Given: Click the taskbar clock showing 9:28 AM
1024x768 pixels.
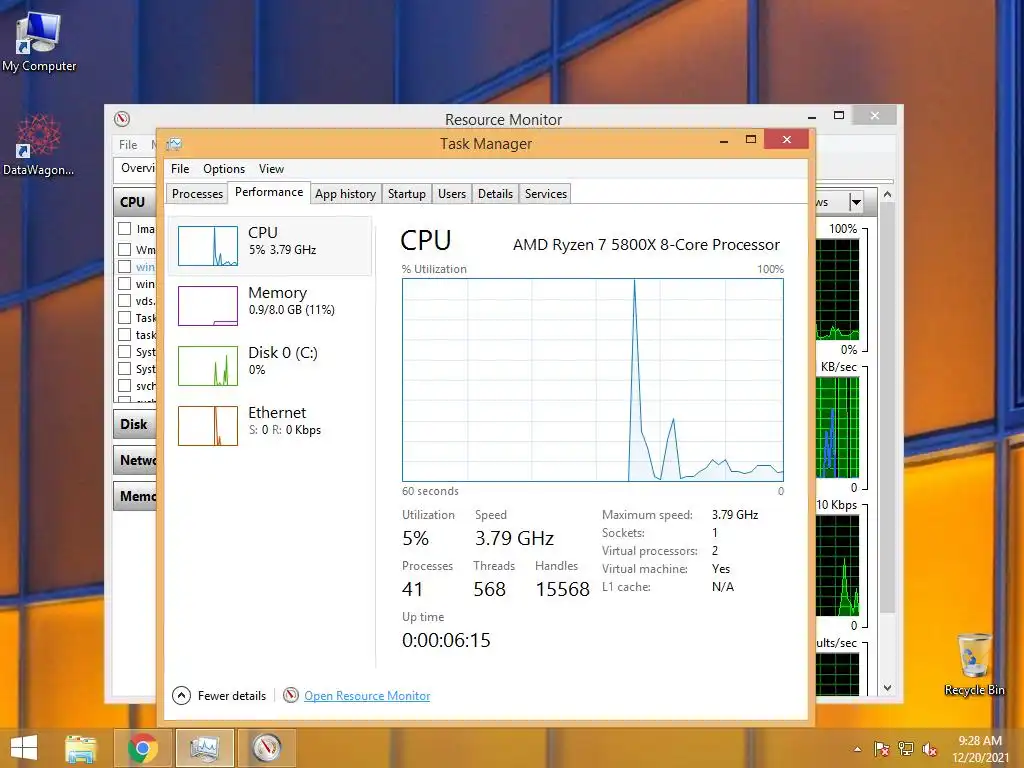Looking at the screenshot, I should pyautogui.click(x=980, y=749).
